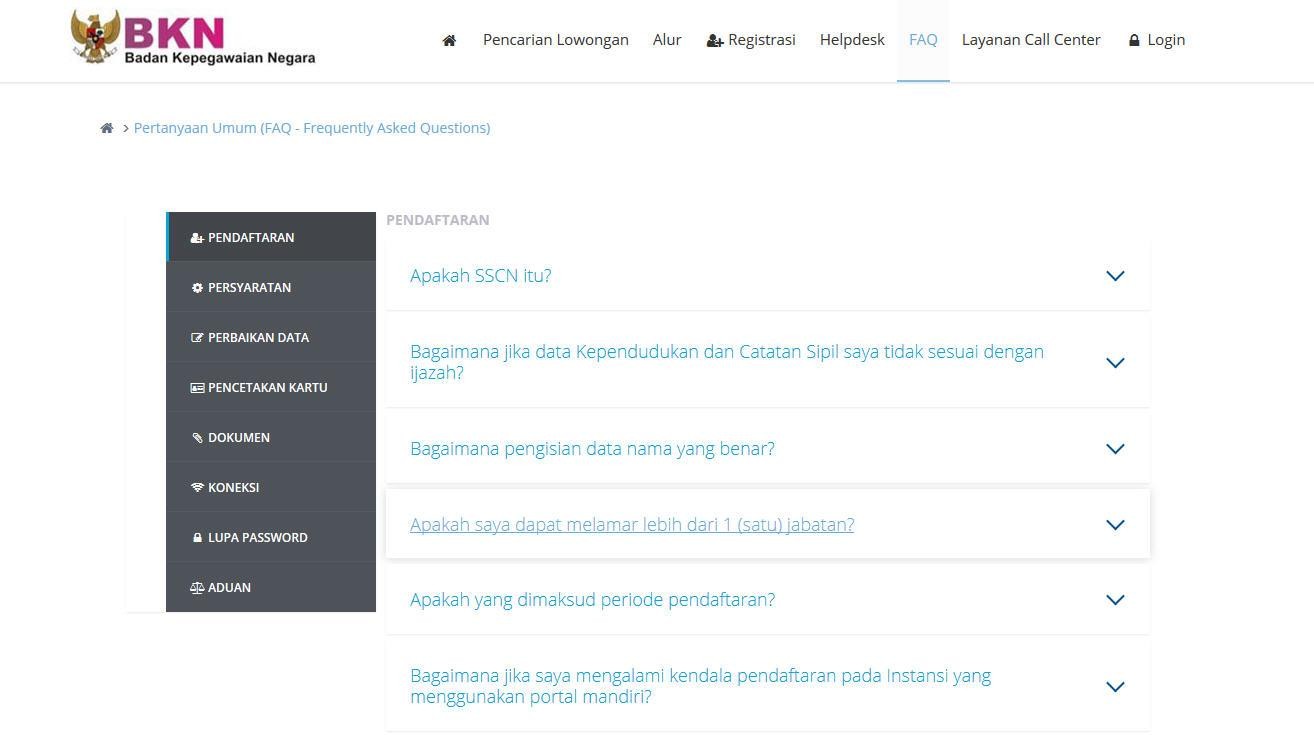Click the Lupa Password lock icon
The width and height of the screenshot is (1314, 735).
pyautogui.click(x=197, y=538)
